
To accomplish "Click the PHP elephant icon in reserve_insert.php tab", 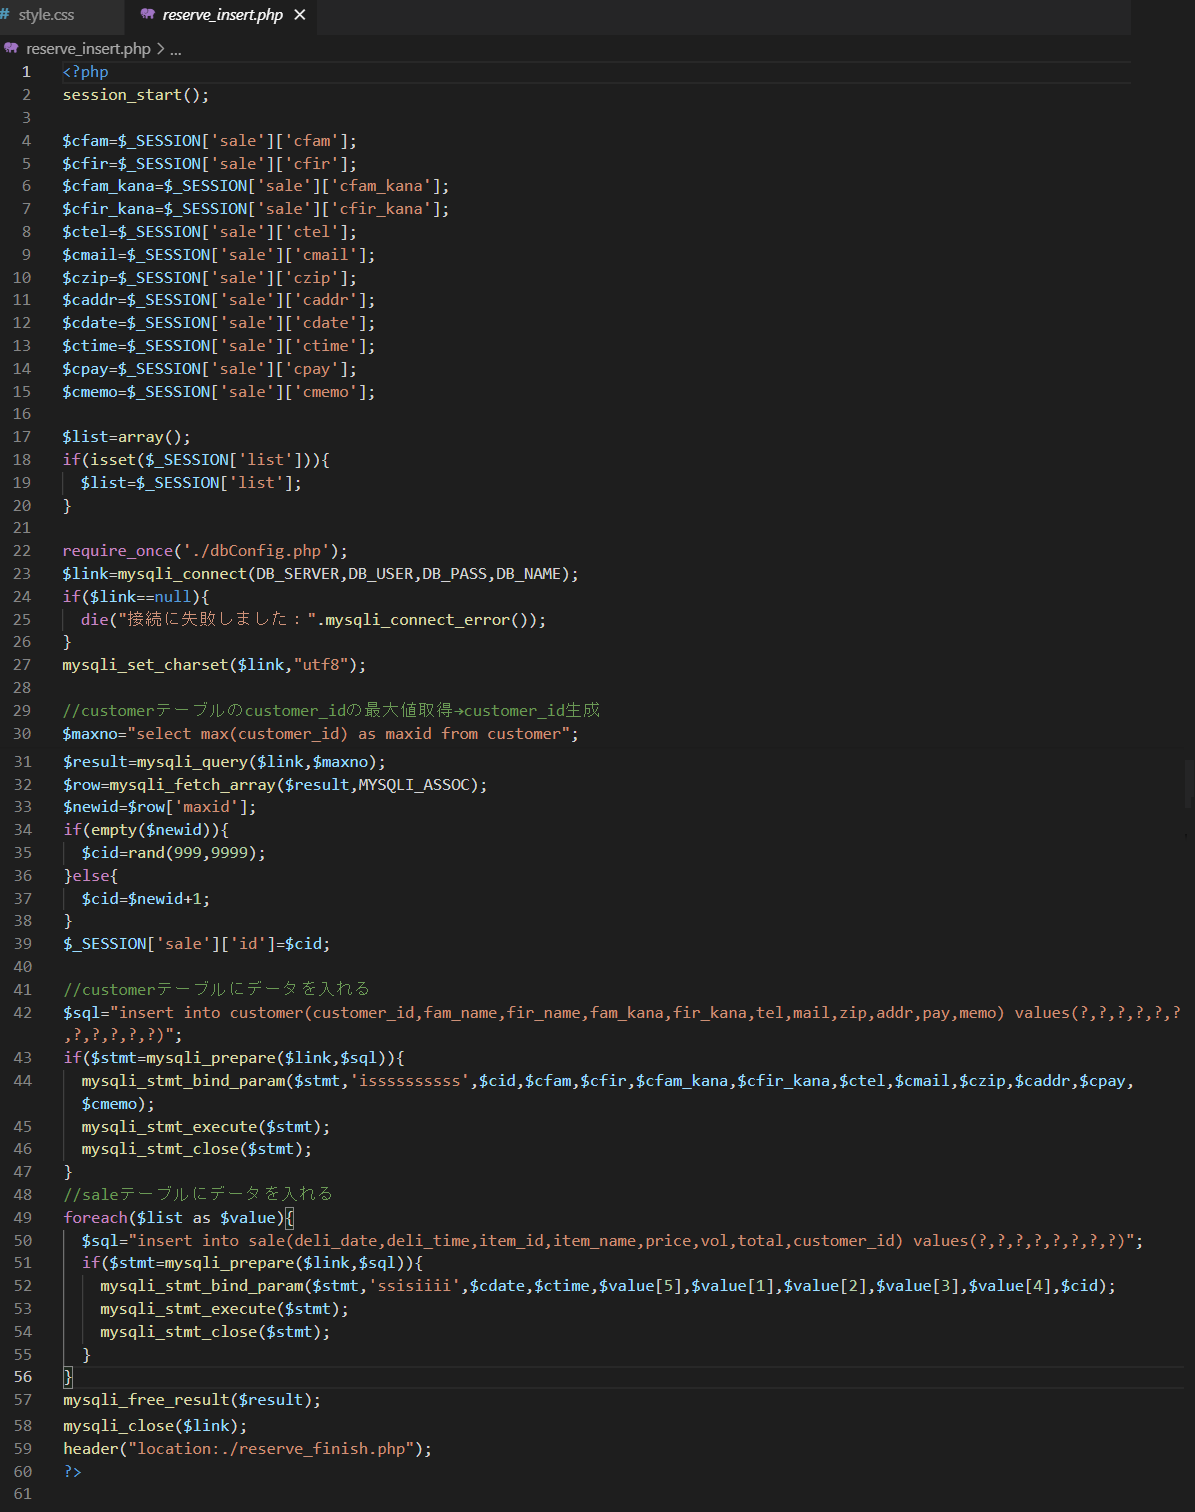I will 148,15.
